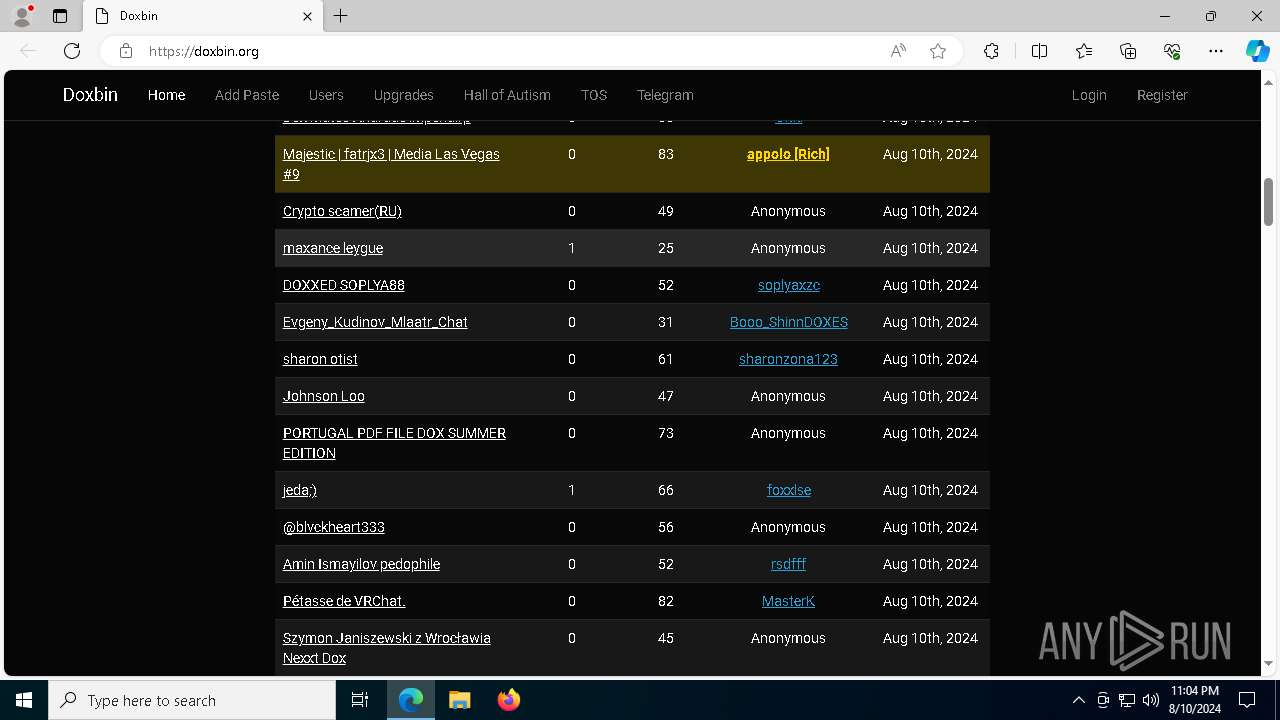
Task: Open Settings and more ellipsis menu
Action: click(1216, 51)
